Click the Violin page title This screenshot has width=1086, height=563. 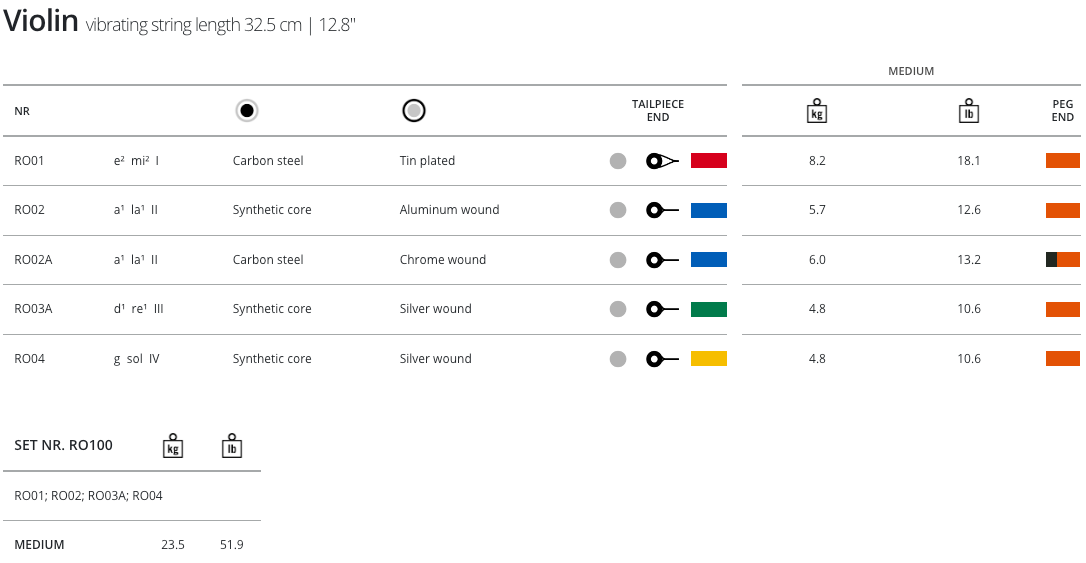point(41,21)
